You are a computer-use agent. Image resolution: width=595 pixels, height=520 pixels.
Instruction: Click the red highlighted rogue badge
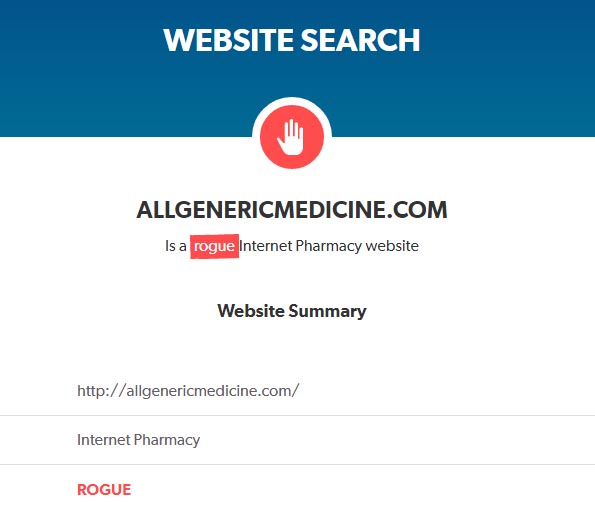(214, 247)
